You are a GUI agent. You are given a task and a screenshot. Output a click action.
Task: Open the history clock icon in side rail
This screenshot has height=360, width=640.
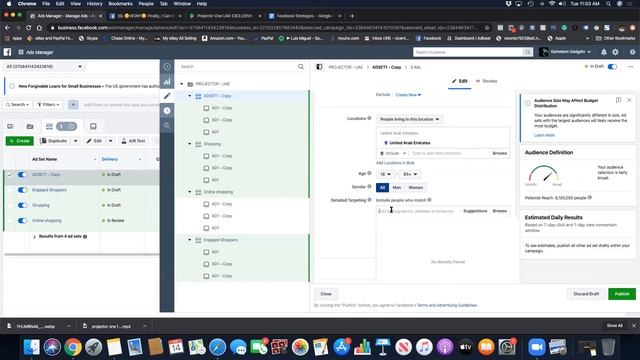[167, 111]
